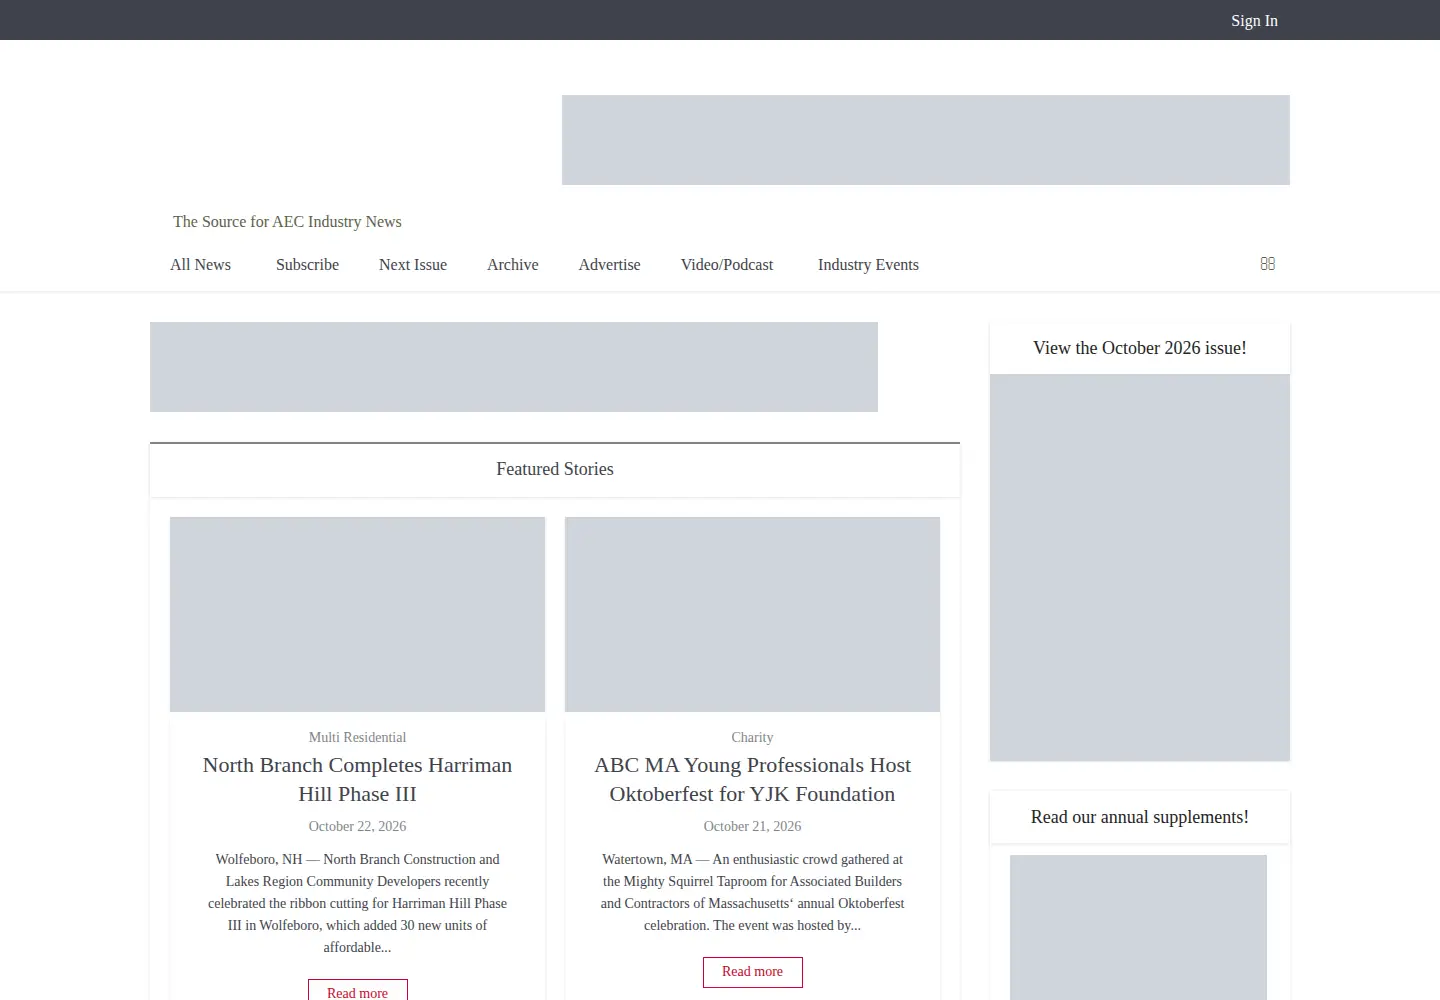Screen dimensions: 1440x1000
Task: Open the Industry Events menu item
Action: coord(868,265)
